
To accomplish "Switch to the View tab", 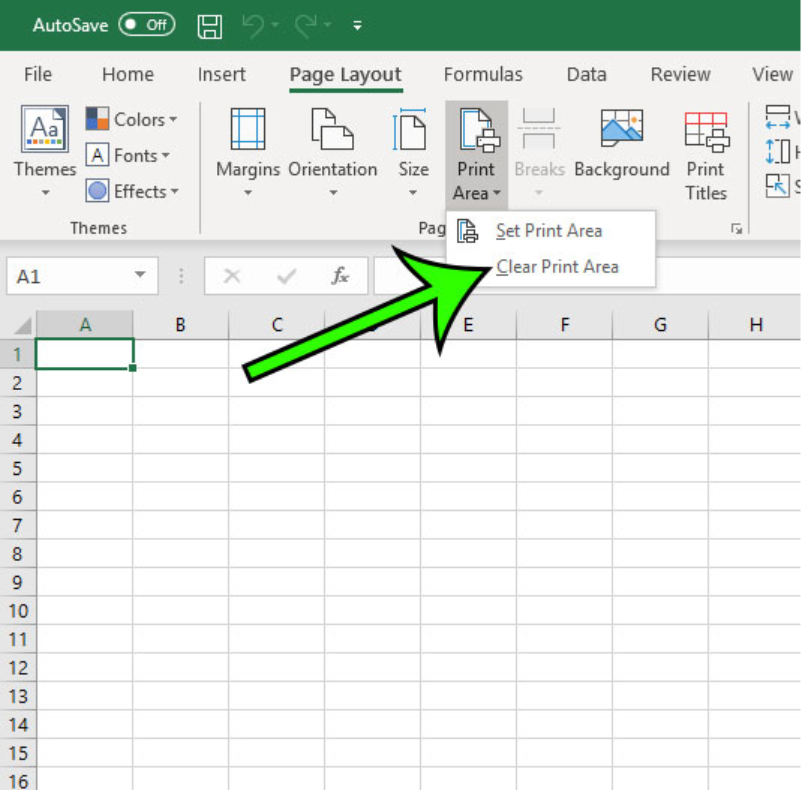I will [x=772, y=75].
